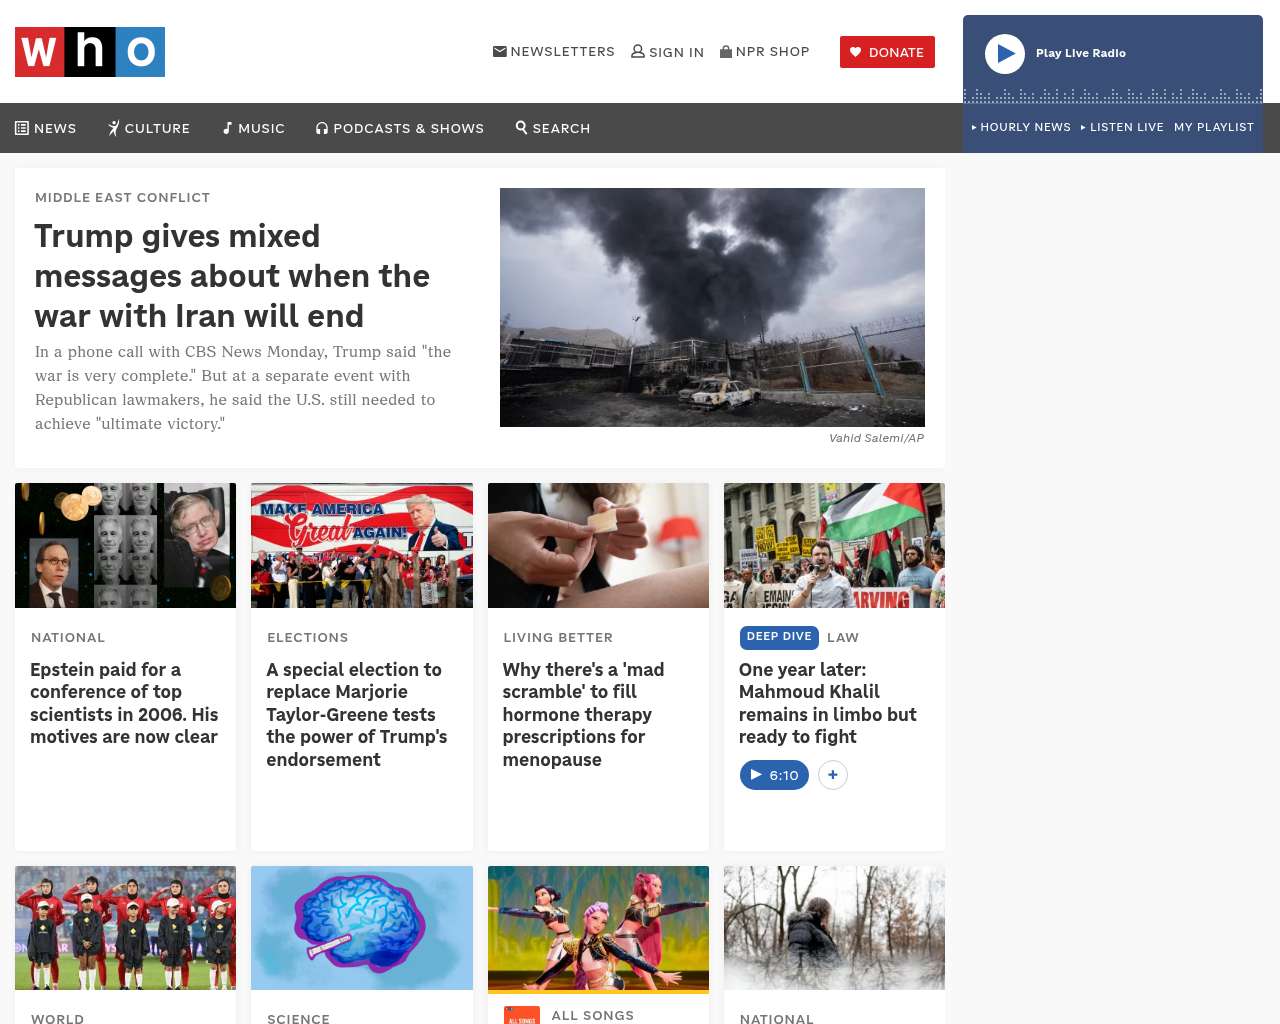The image size is (1280, 1024).
Task: Click the Epstein scientists collage thumbnail
Action: [126, 545]
